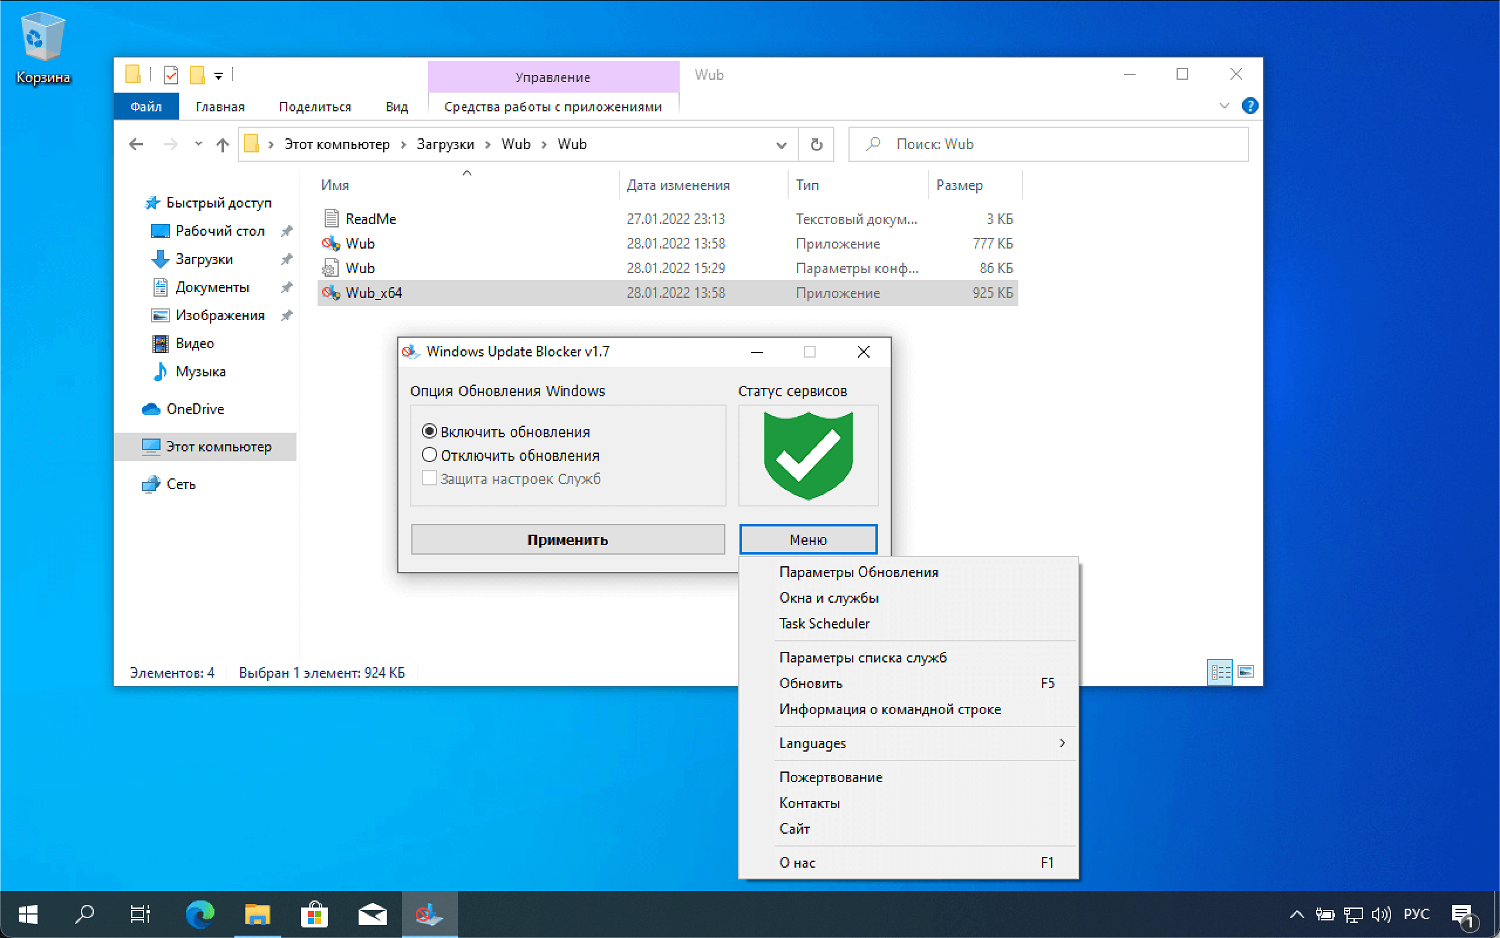This screenshot has height=938, width=1500.
Task: Click Windows Update Blocker taskbar icon
Action: [x=430, y=914]
